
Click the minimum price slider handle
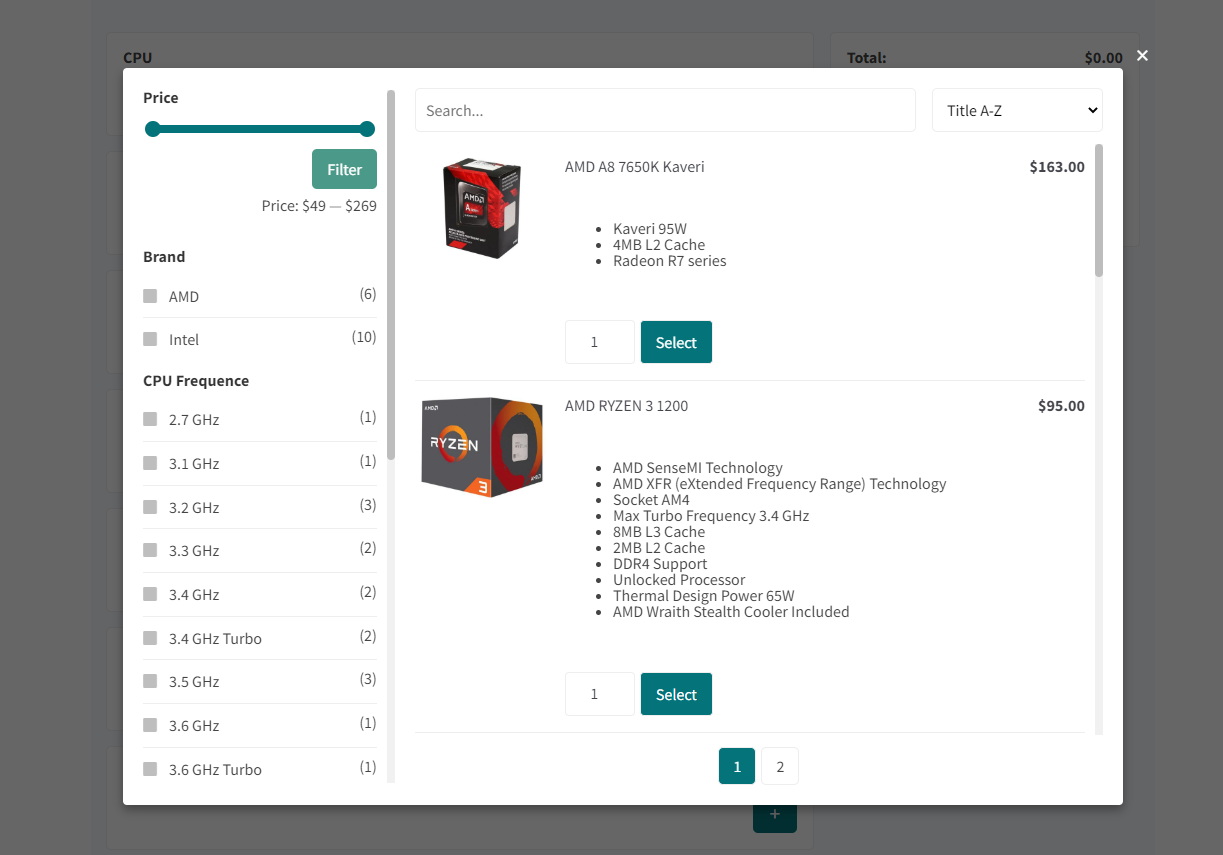153,129
